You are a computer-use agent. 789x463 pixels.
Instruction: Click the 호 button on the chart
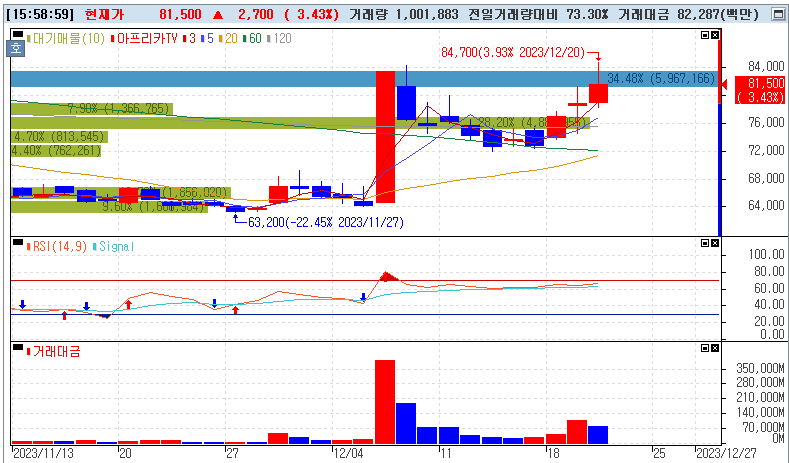tap(16, 48)
